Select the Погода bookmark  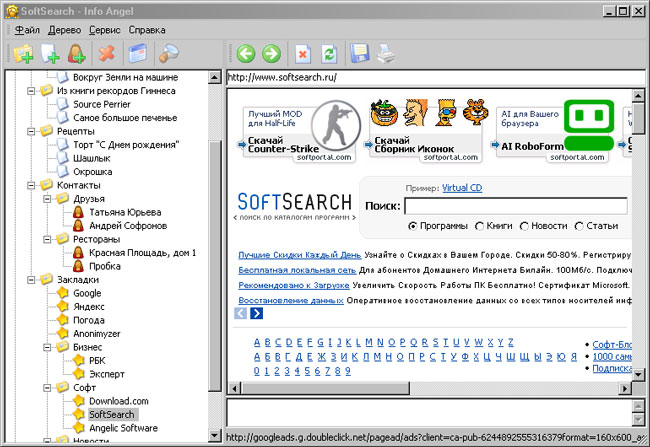[88, 320]
